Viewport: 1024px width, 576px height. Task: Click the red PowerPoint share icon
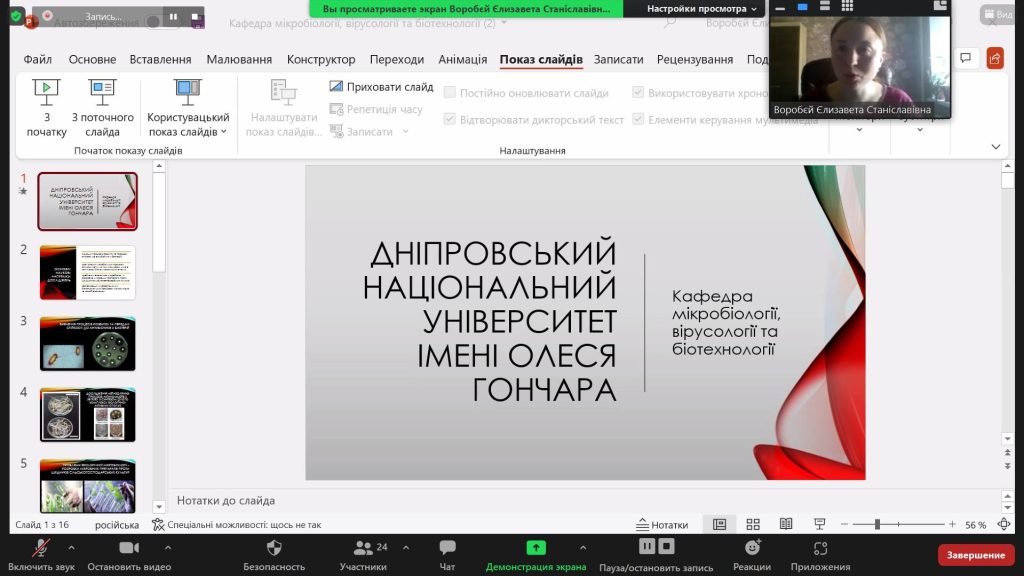click(995, 58)
